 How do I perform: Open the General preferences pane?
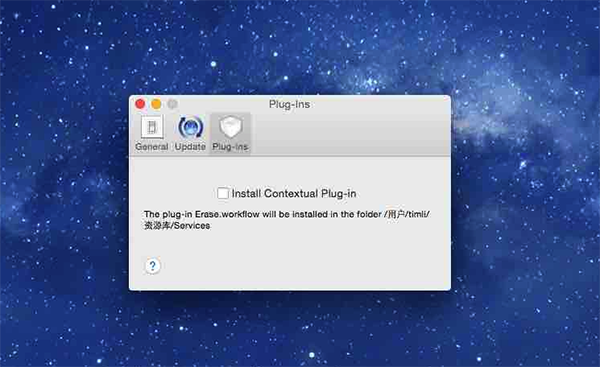pyautogui.click(x=152, y=133)
